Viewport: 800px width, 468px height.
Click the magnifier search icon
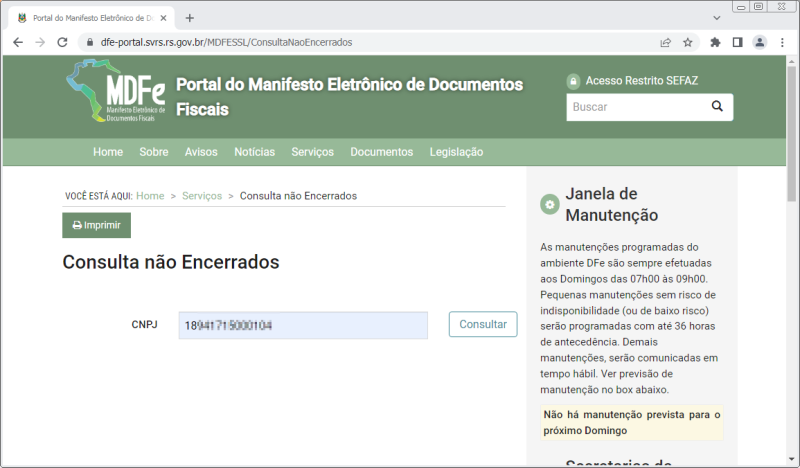[x=717, y=106]
